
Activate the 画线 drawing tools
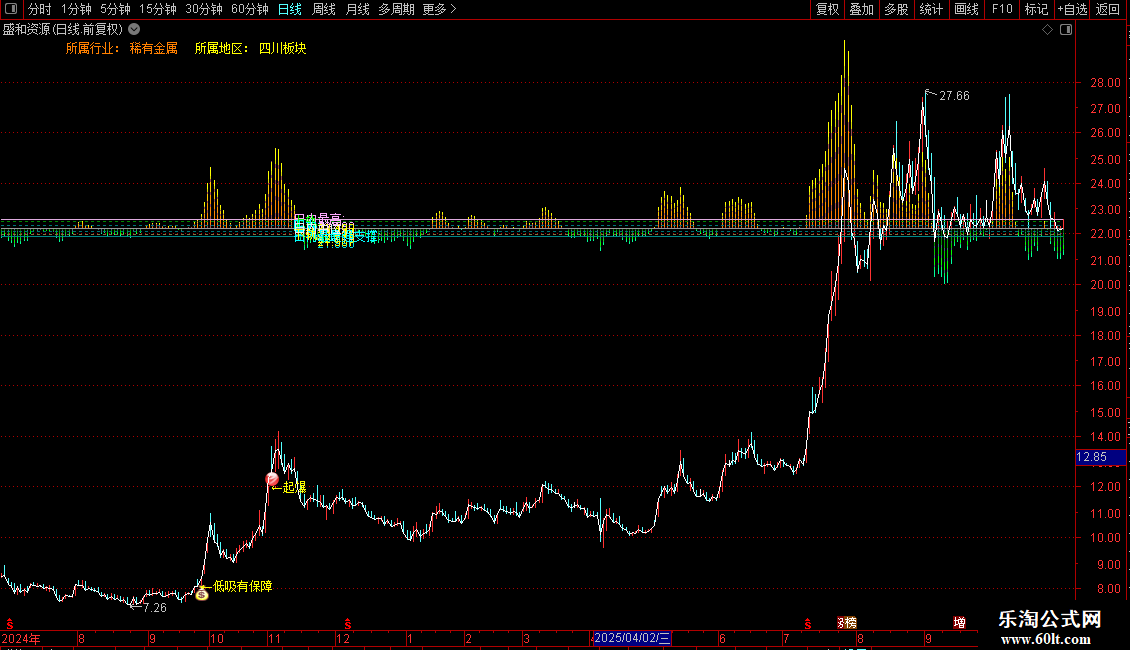coord(966,9)
